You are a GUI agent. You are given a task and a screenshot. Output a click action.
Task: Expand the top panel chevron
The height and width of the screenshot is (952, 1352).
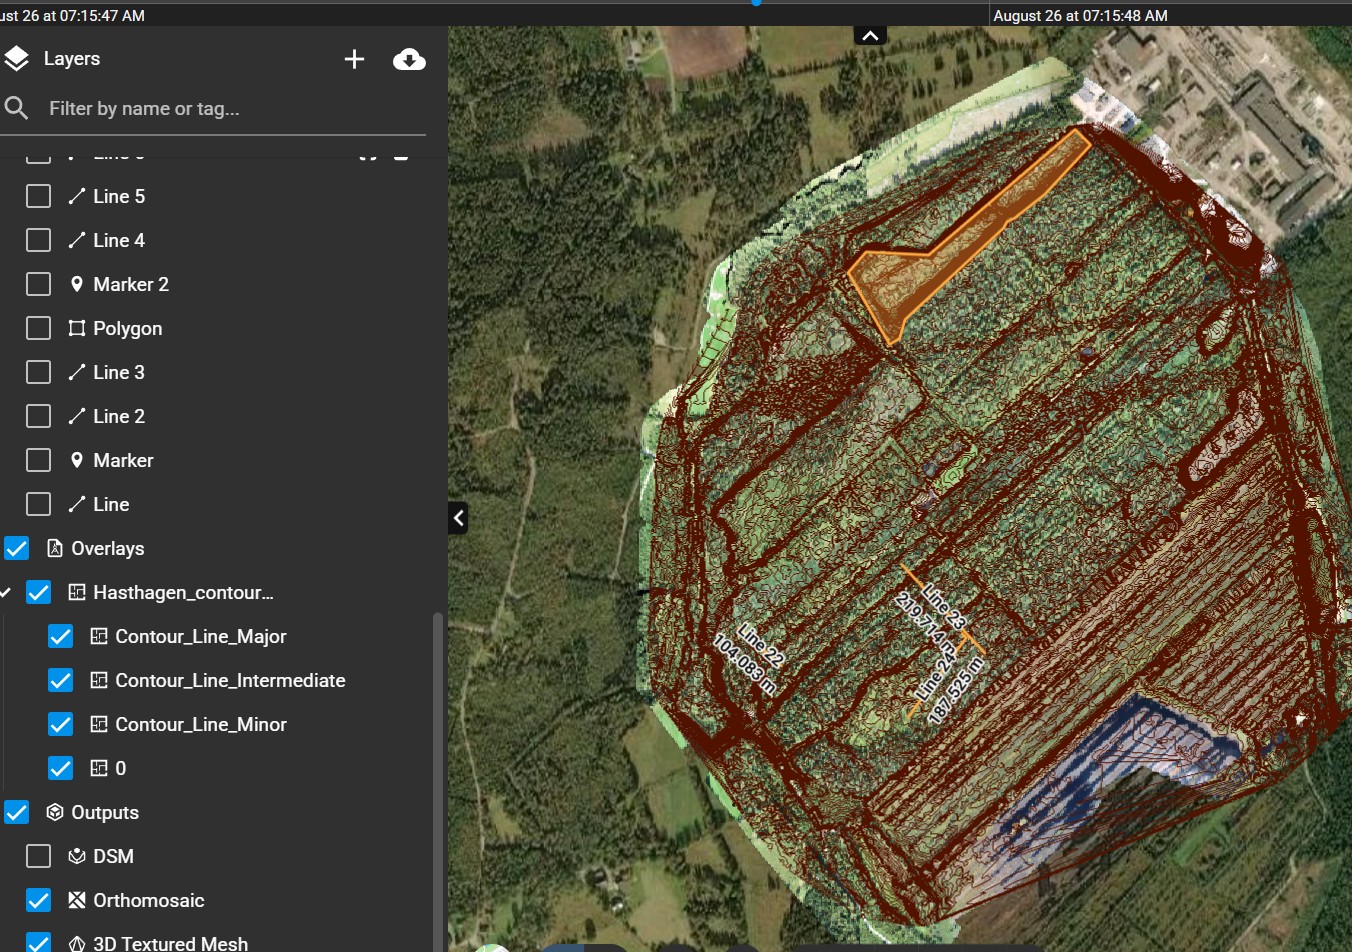click(870, 36)
